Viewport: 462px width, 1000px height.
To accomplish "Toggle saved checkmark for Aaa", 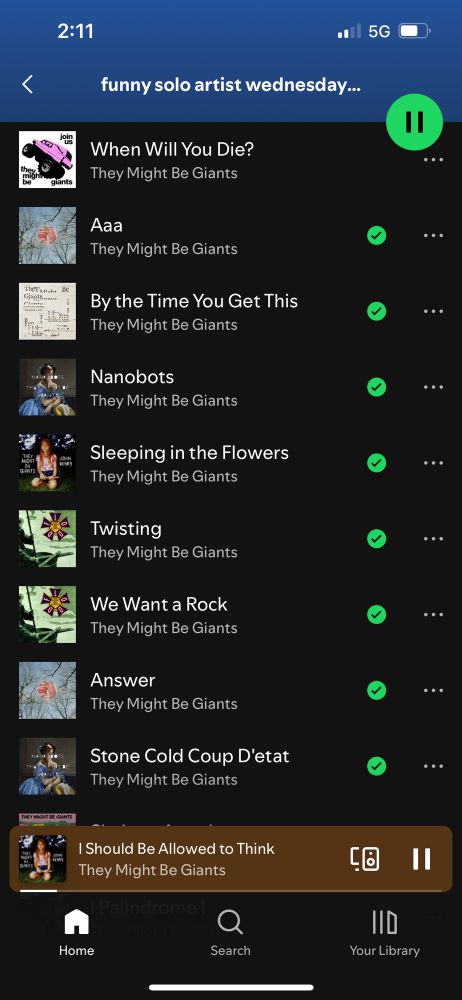I will coord(376,235).
